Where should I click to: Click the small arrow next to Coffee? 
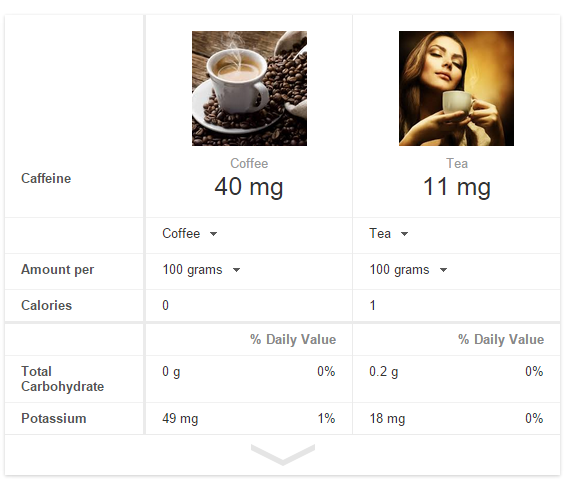[x=213, y=234]
